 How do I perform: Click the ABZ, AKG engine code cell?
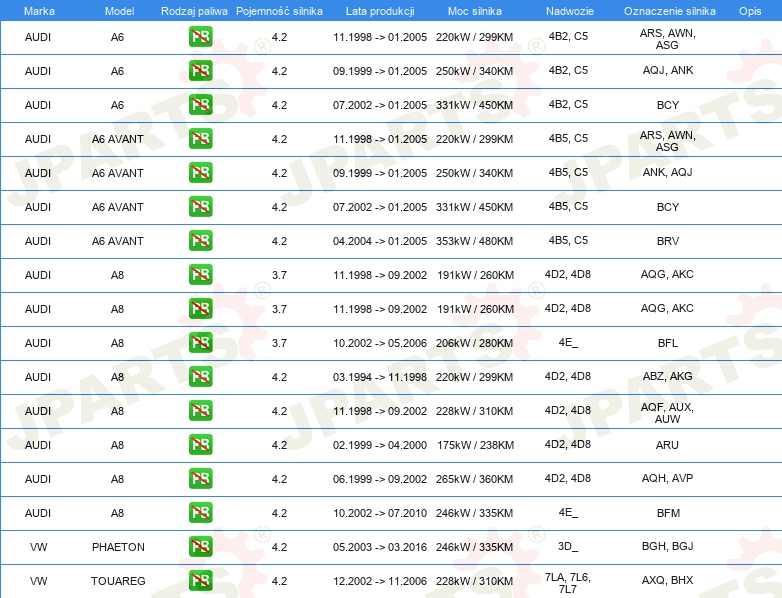667,376
